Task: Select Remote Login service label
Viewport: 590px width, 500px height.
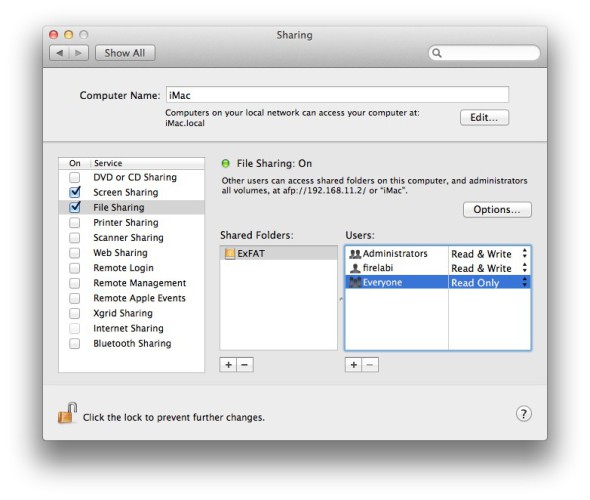Action: [123, 268]
